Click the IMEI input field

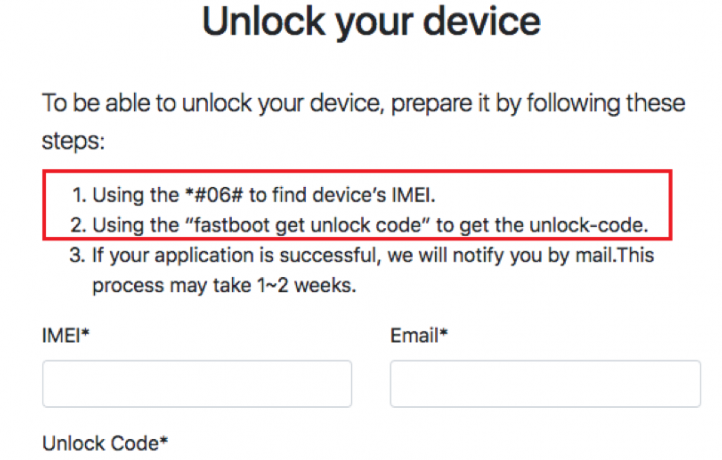[197, 384]
